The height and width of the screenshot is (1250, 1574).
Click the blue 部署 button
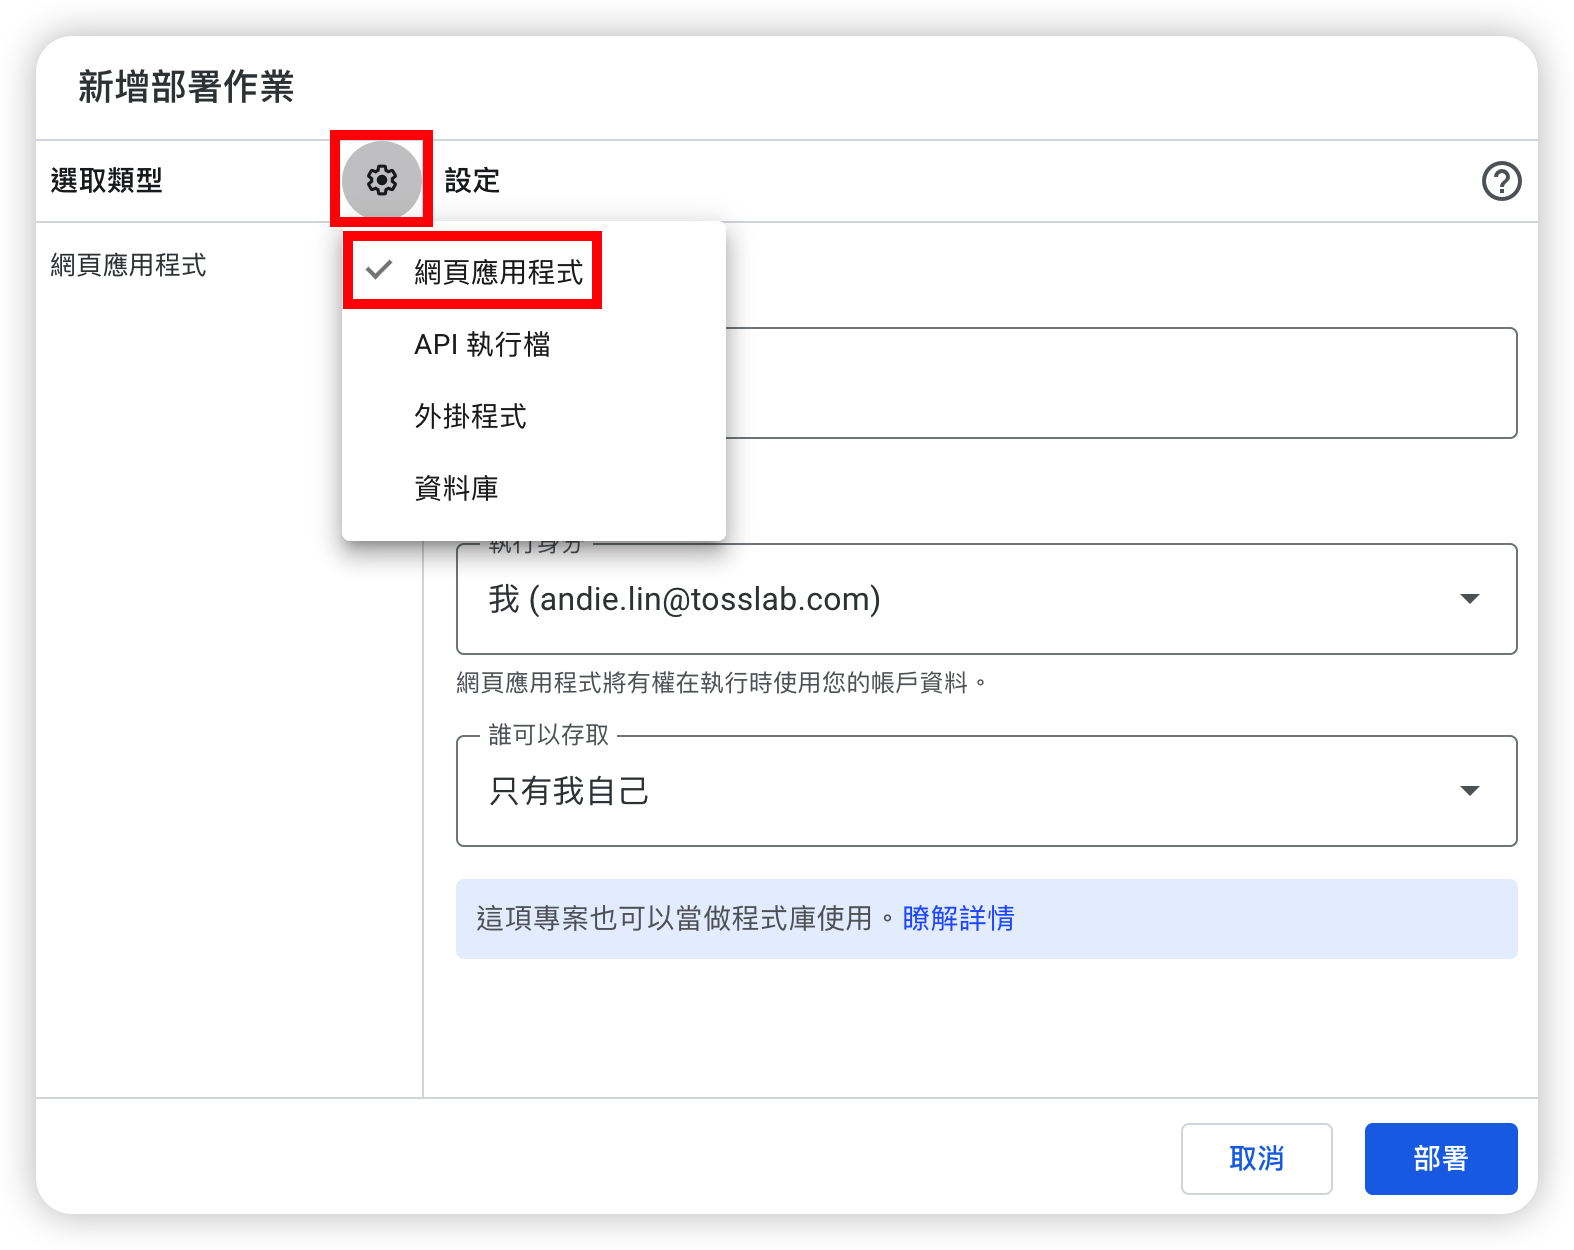(x=1440, y=1158)
